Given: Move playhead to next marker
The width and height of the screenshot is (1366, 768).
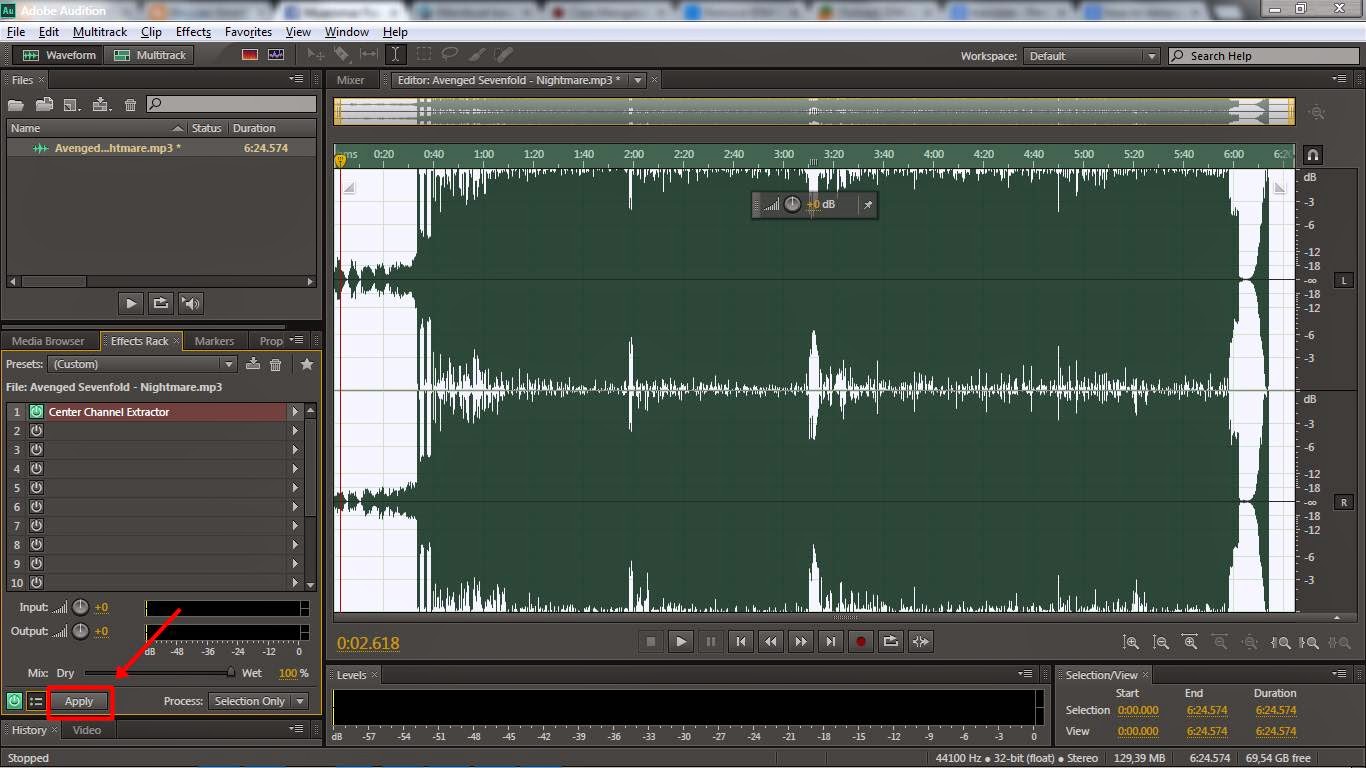Looking at the screenshot, I should [x=830, y=642].
